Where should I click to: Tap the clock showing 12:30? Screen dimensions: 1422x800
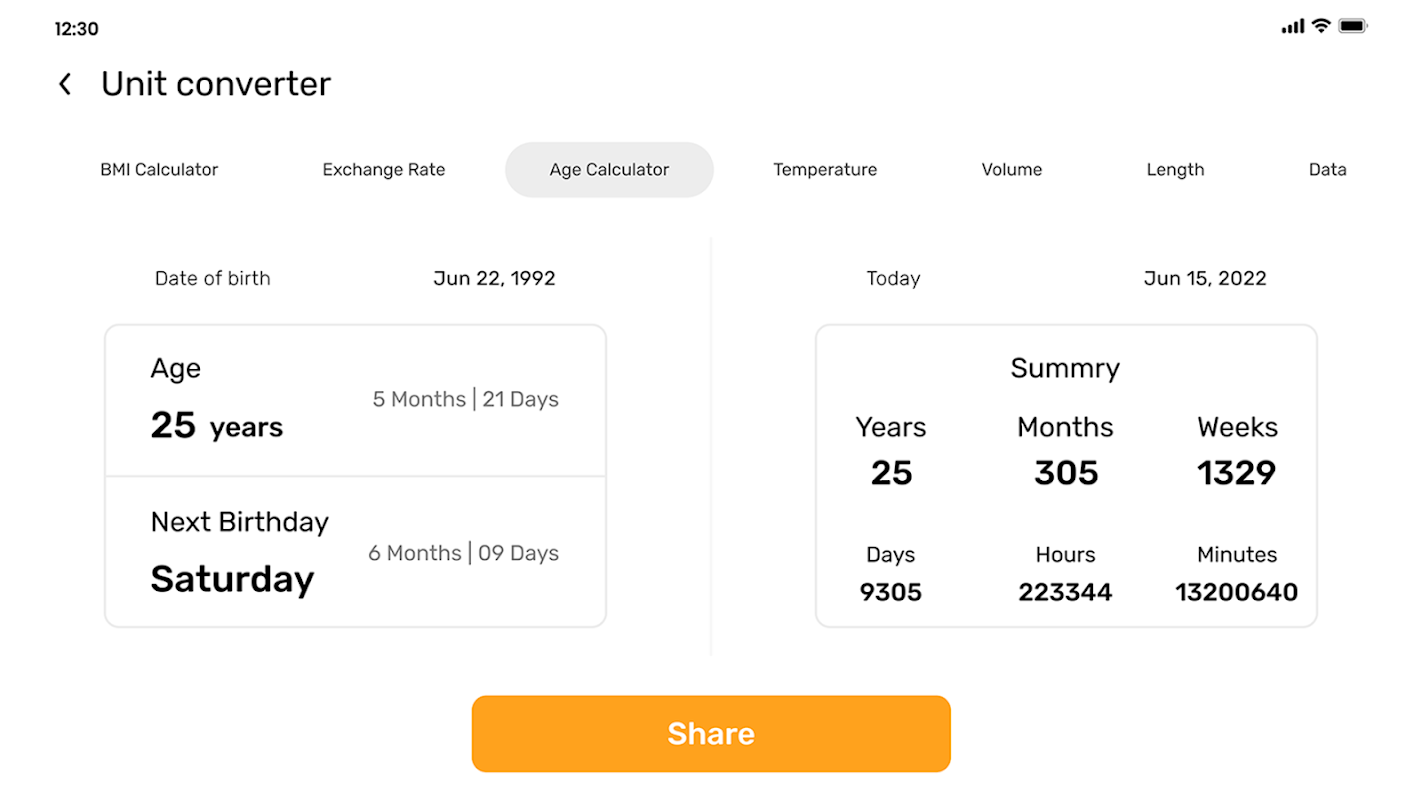(76, 29)
